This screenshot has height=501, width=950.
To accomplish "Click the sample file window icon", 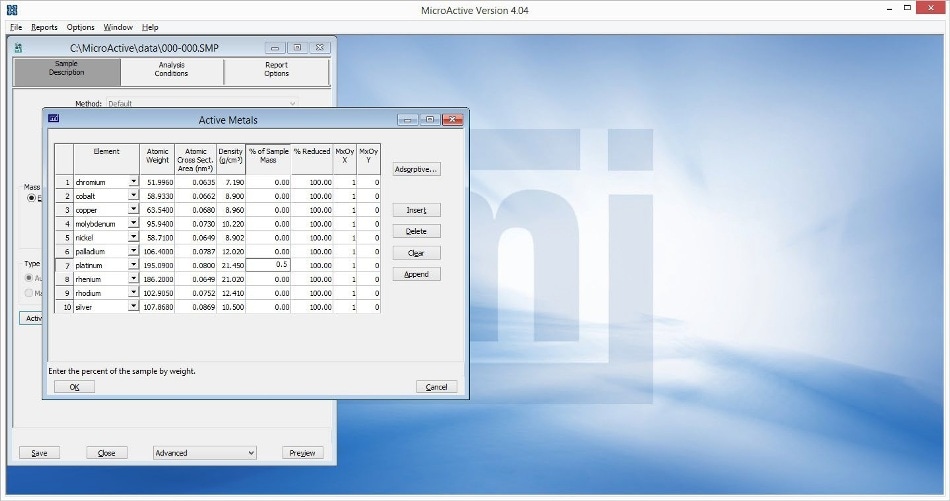I will tap(19, 48).
